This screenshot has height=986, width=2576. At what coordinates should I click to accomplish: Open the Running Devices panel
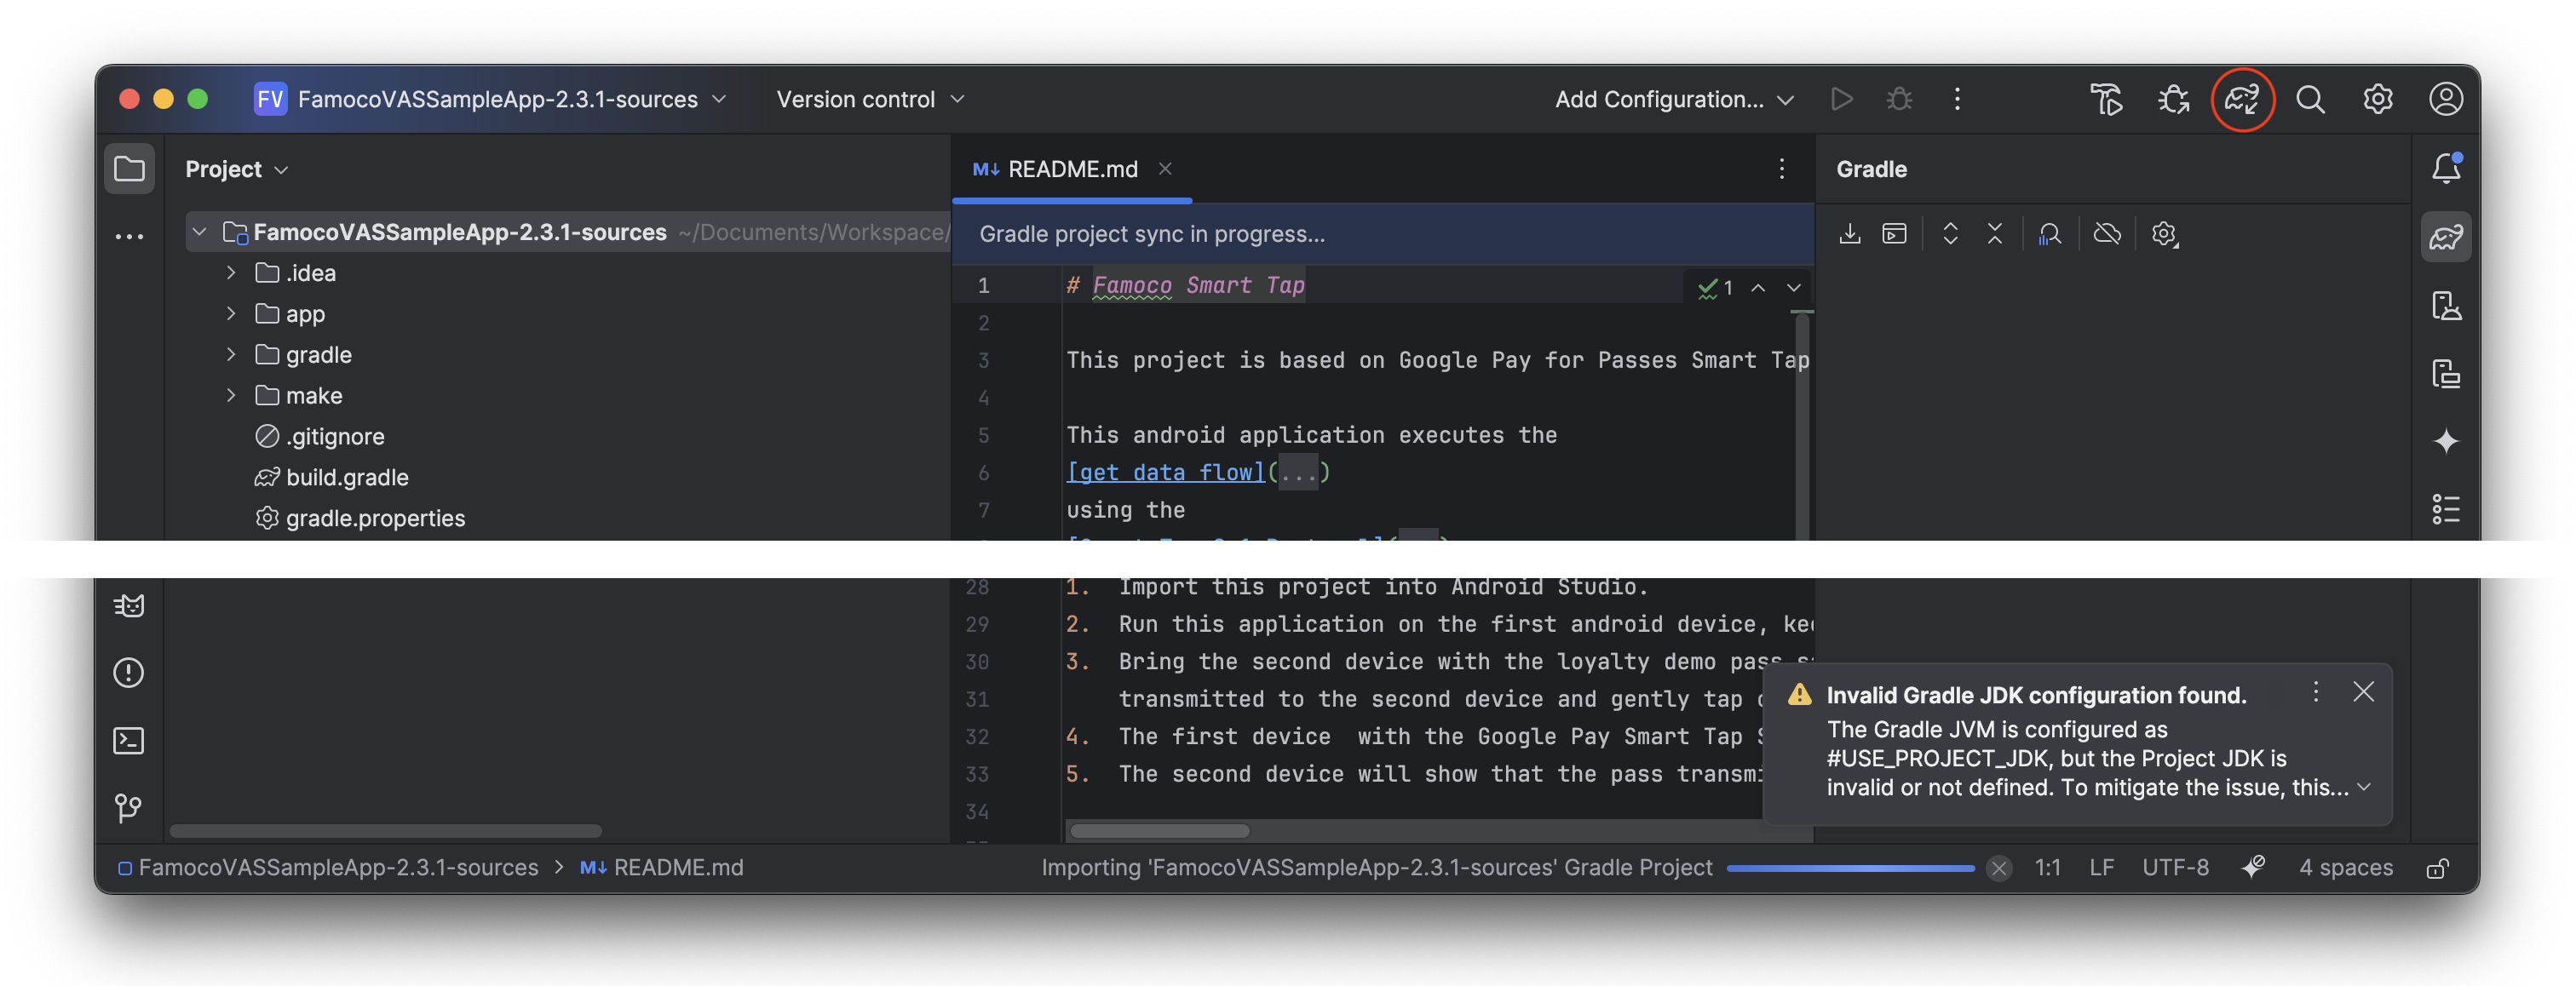[x=2447, y=374]
